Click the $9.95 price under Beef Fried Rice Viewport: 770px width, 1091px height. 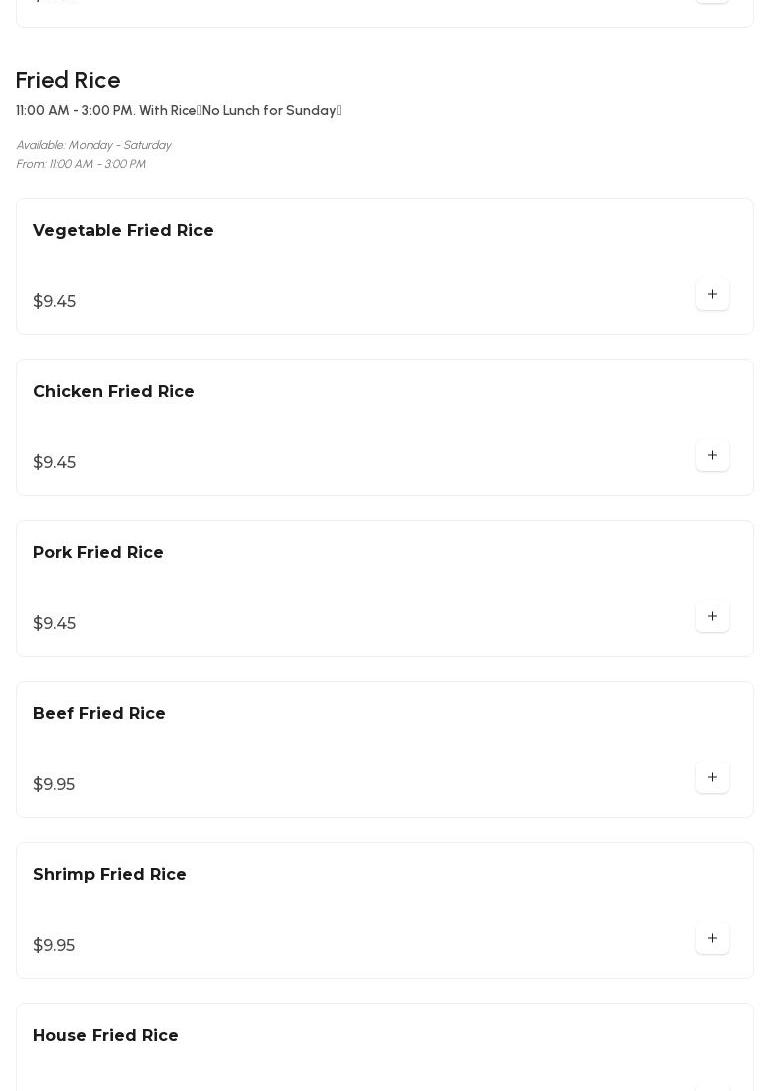54,785
